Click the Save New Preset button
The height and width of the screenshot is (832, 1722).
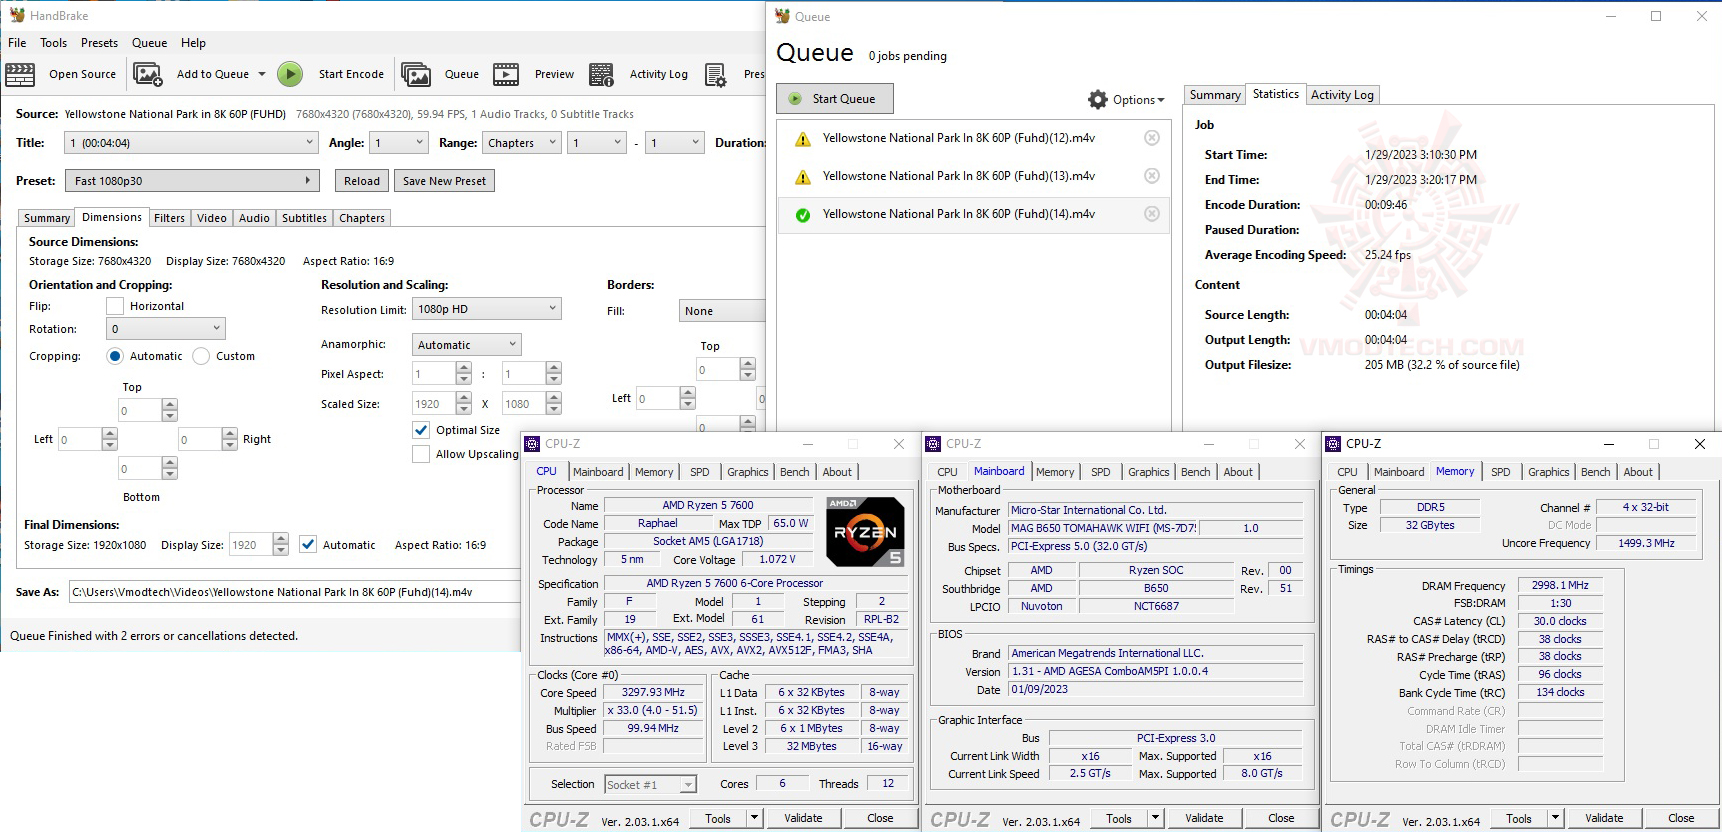[444, 181]
